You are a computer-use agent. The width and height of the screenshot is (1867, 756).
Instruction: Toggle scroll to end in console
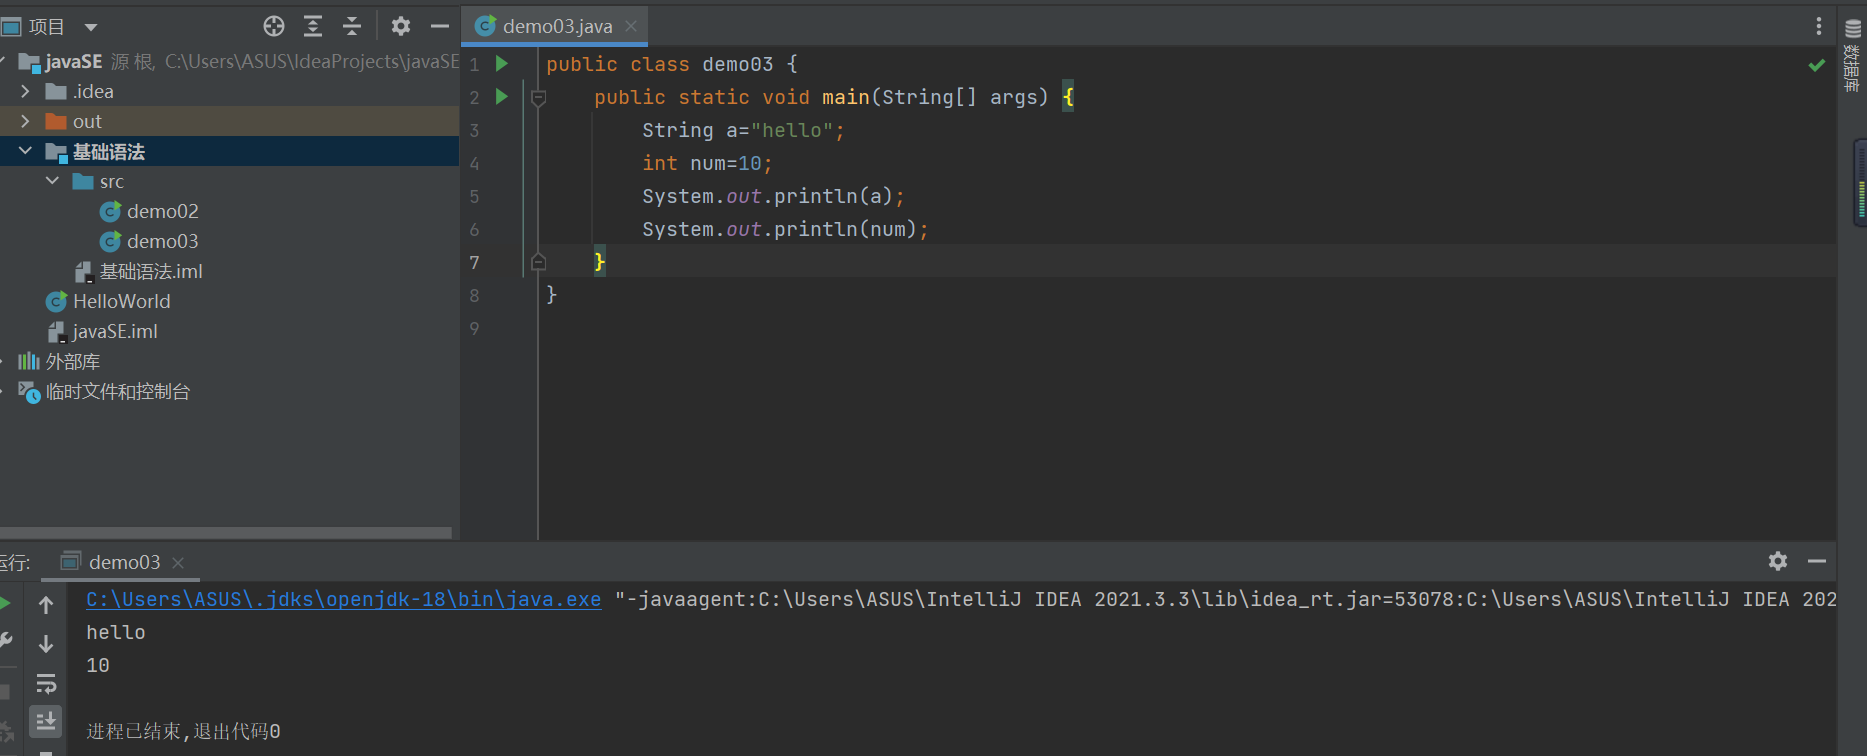pos(46,720)
